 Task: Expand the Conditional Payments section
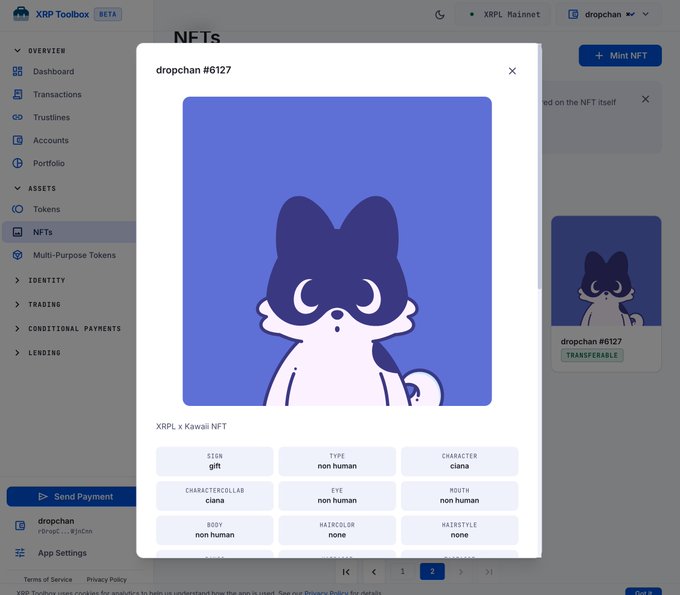click(68, 328)
